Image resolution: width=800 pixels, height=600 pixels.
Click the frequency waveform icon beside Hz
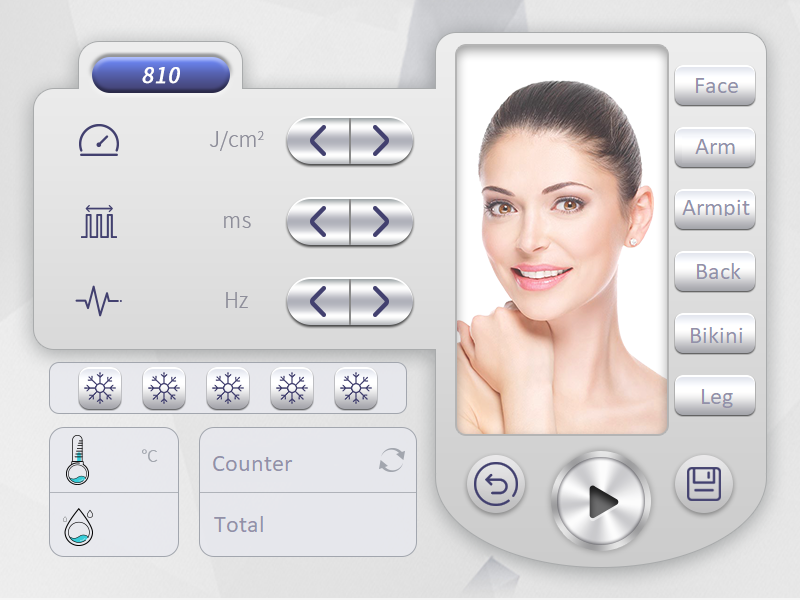tap(97, 299)
